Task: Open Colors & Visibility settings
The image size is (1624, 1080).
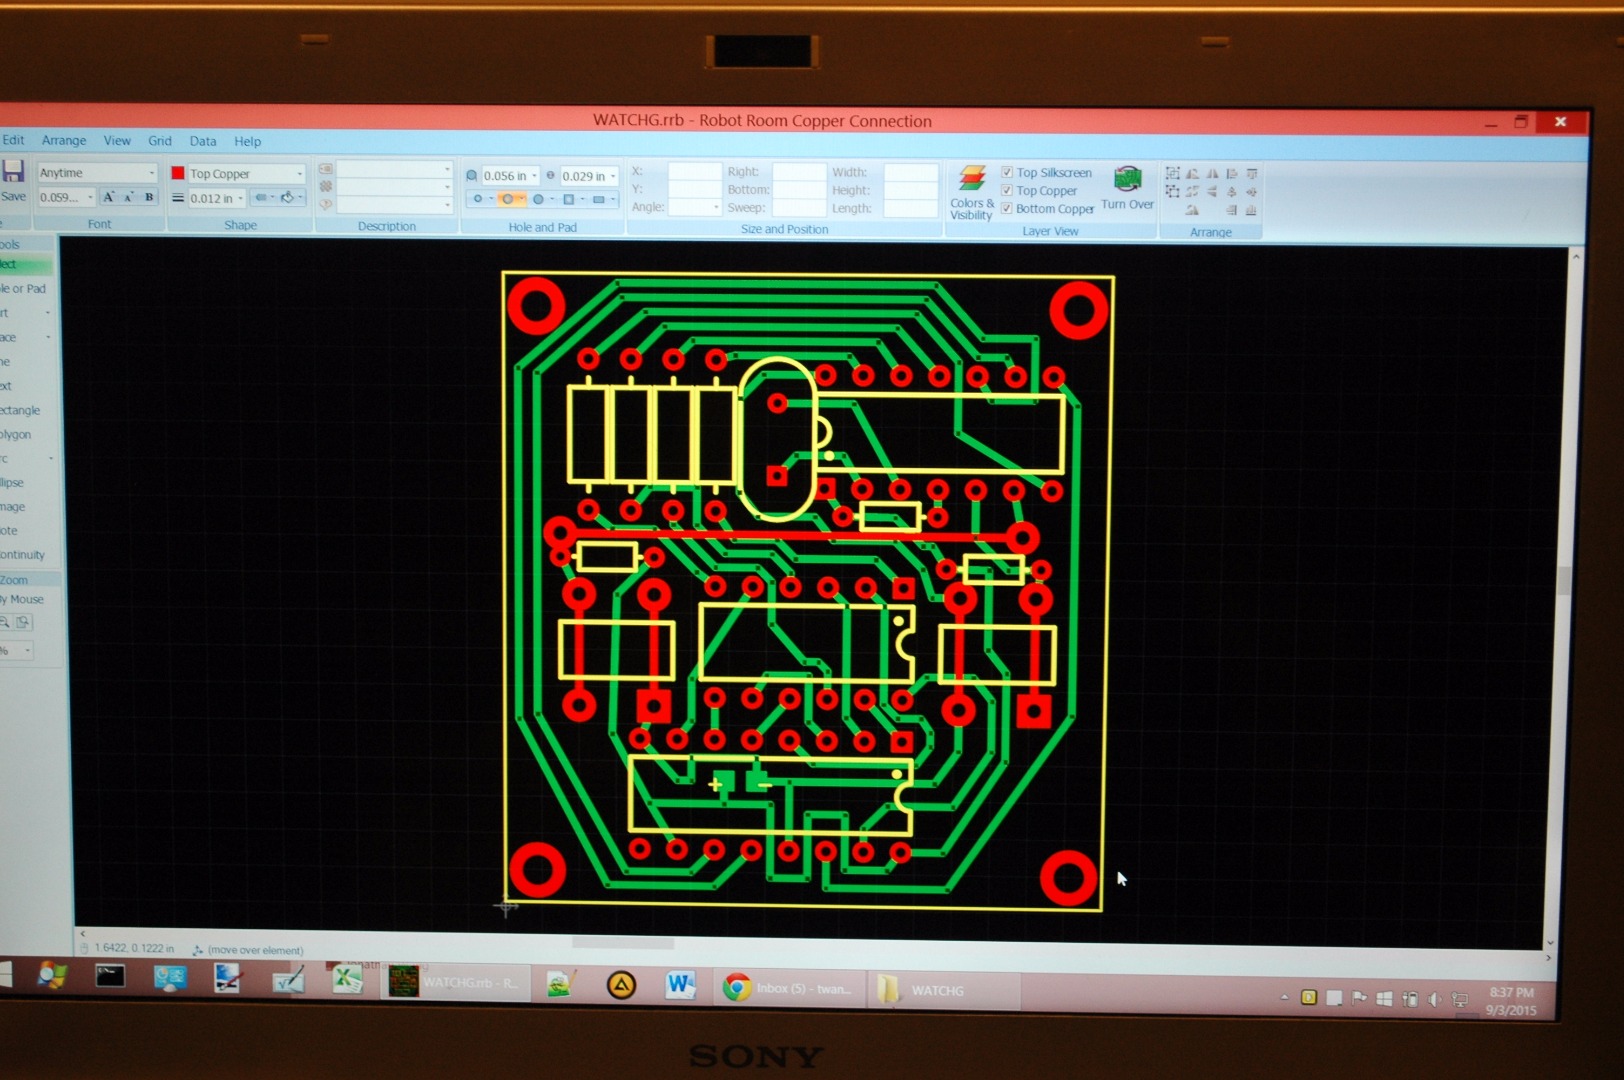Action: click(x=971, y=193)
